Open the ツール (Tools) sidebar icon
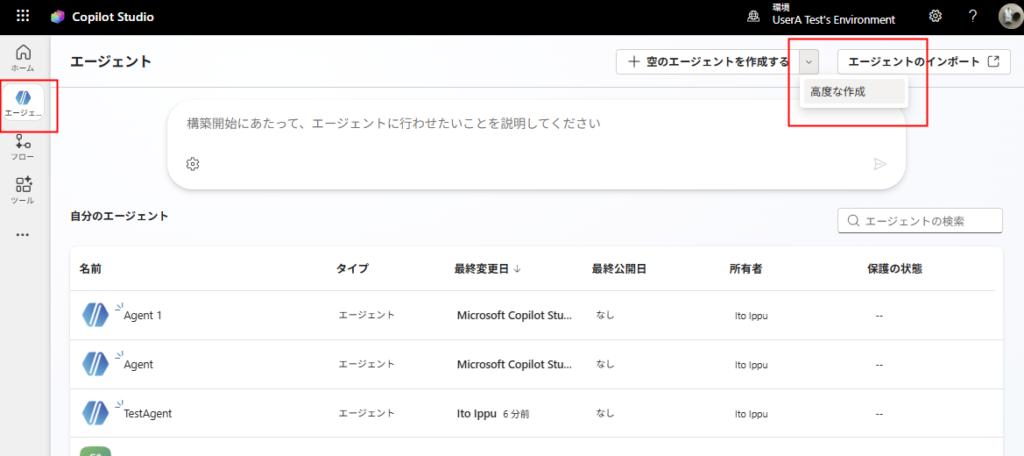 tap(23, 189)
